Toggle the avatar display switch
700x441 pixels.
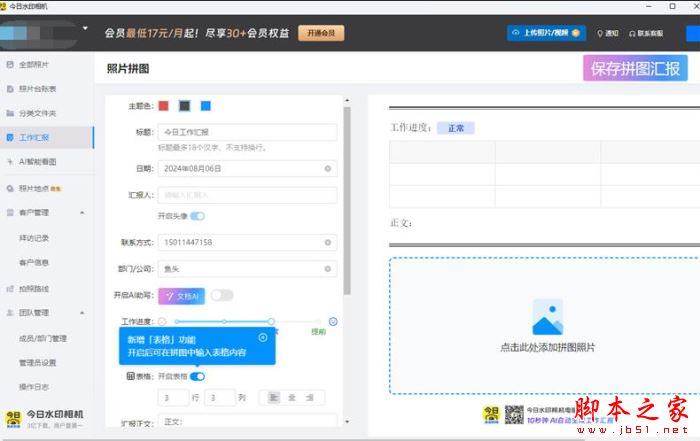coord(197,216)
